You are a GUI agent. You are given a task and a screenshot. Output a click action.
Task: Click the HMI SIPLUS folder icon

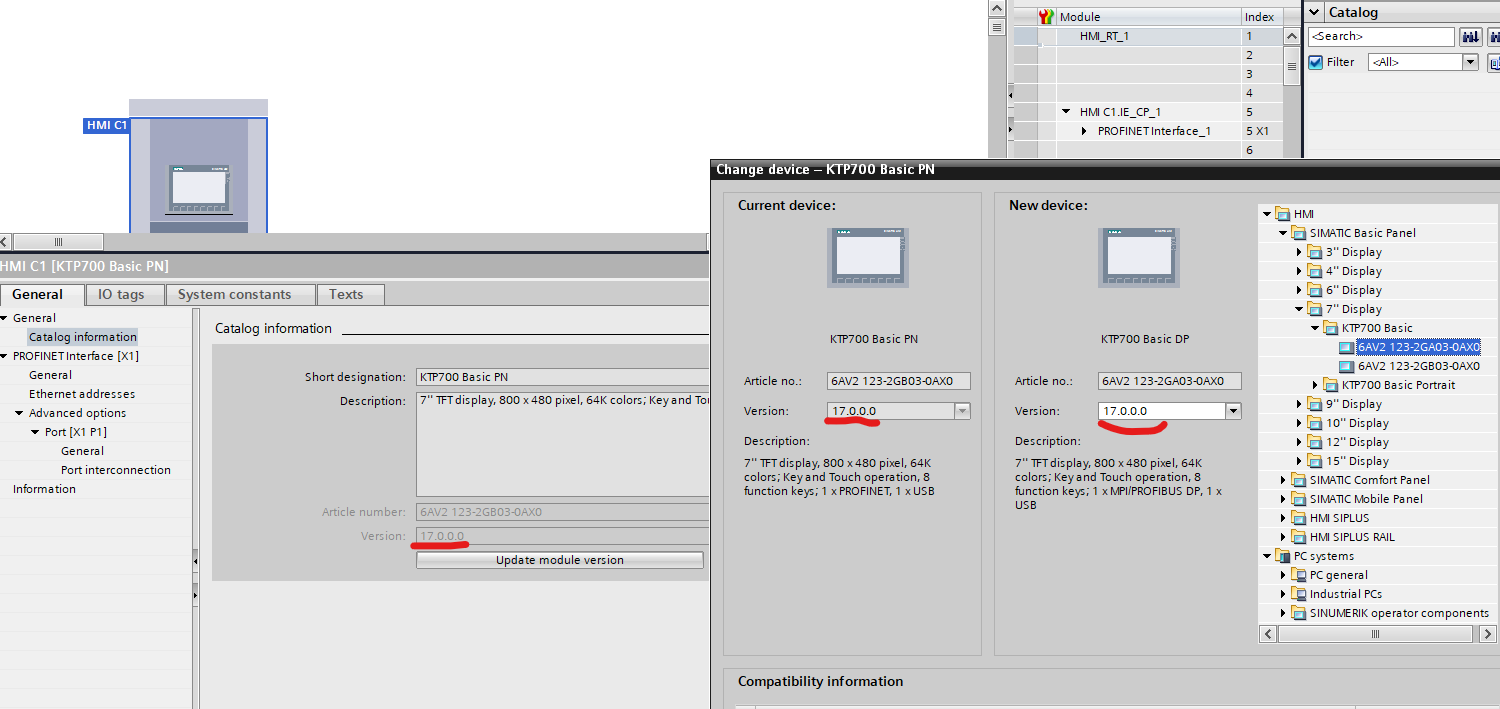[1298, 518]
